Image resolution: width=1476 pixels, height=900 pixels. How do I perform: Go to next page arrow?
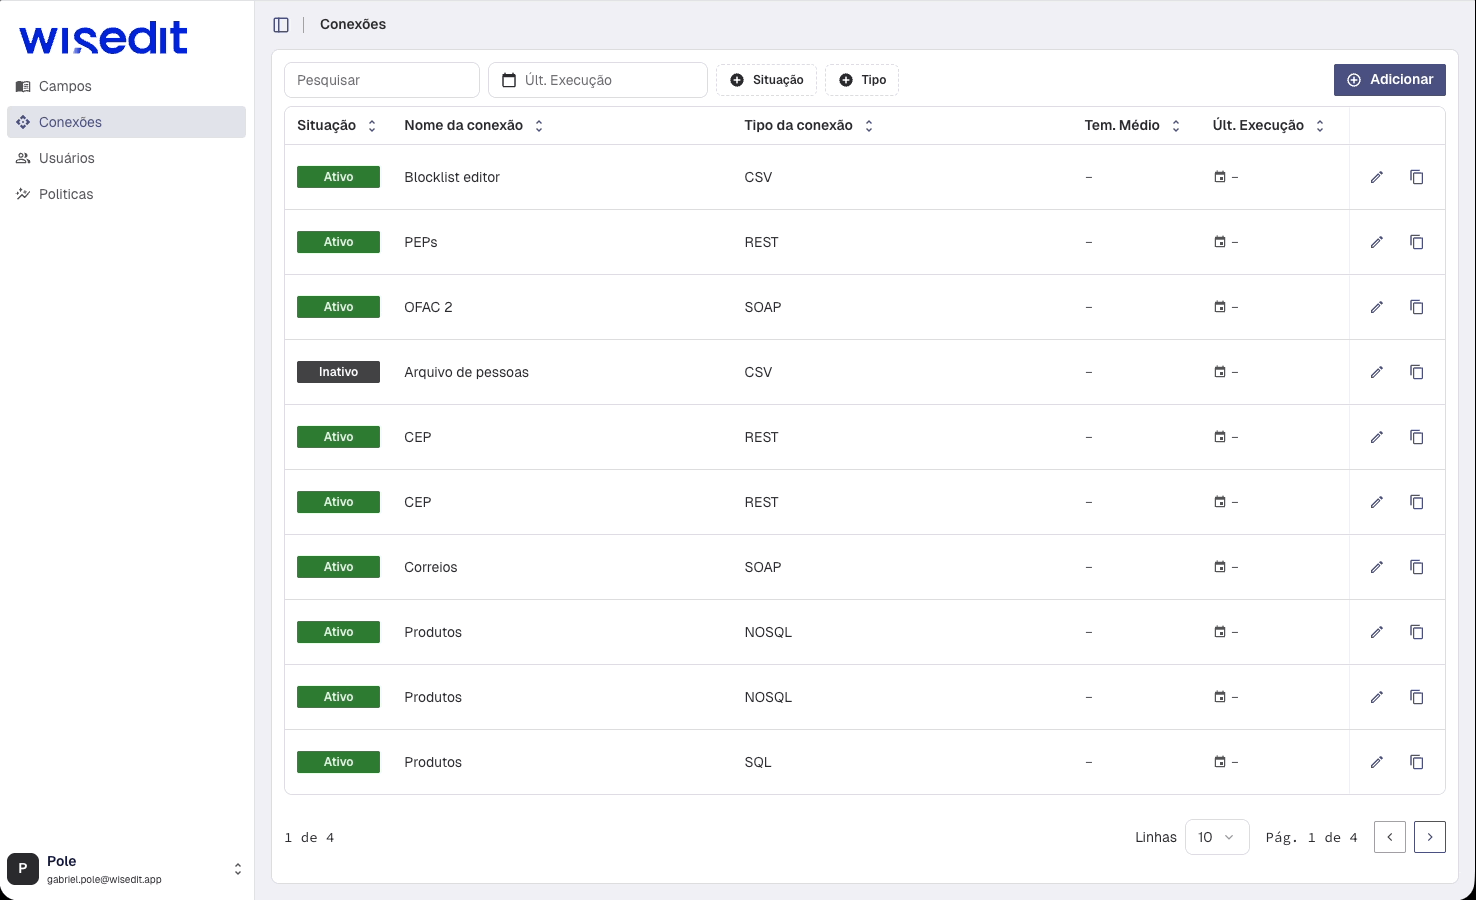[1429, 837]
